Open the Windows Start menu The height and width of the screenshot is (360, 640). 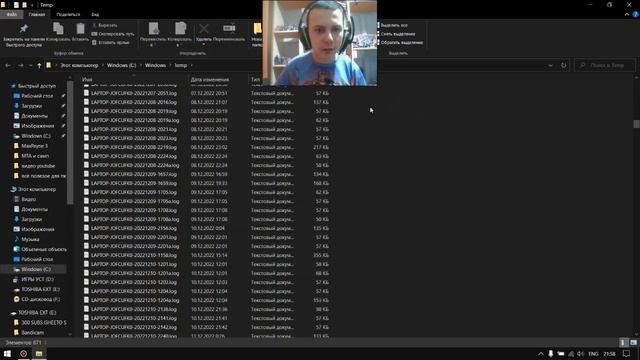point(7,353)
